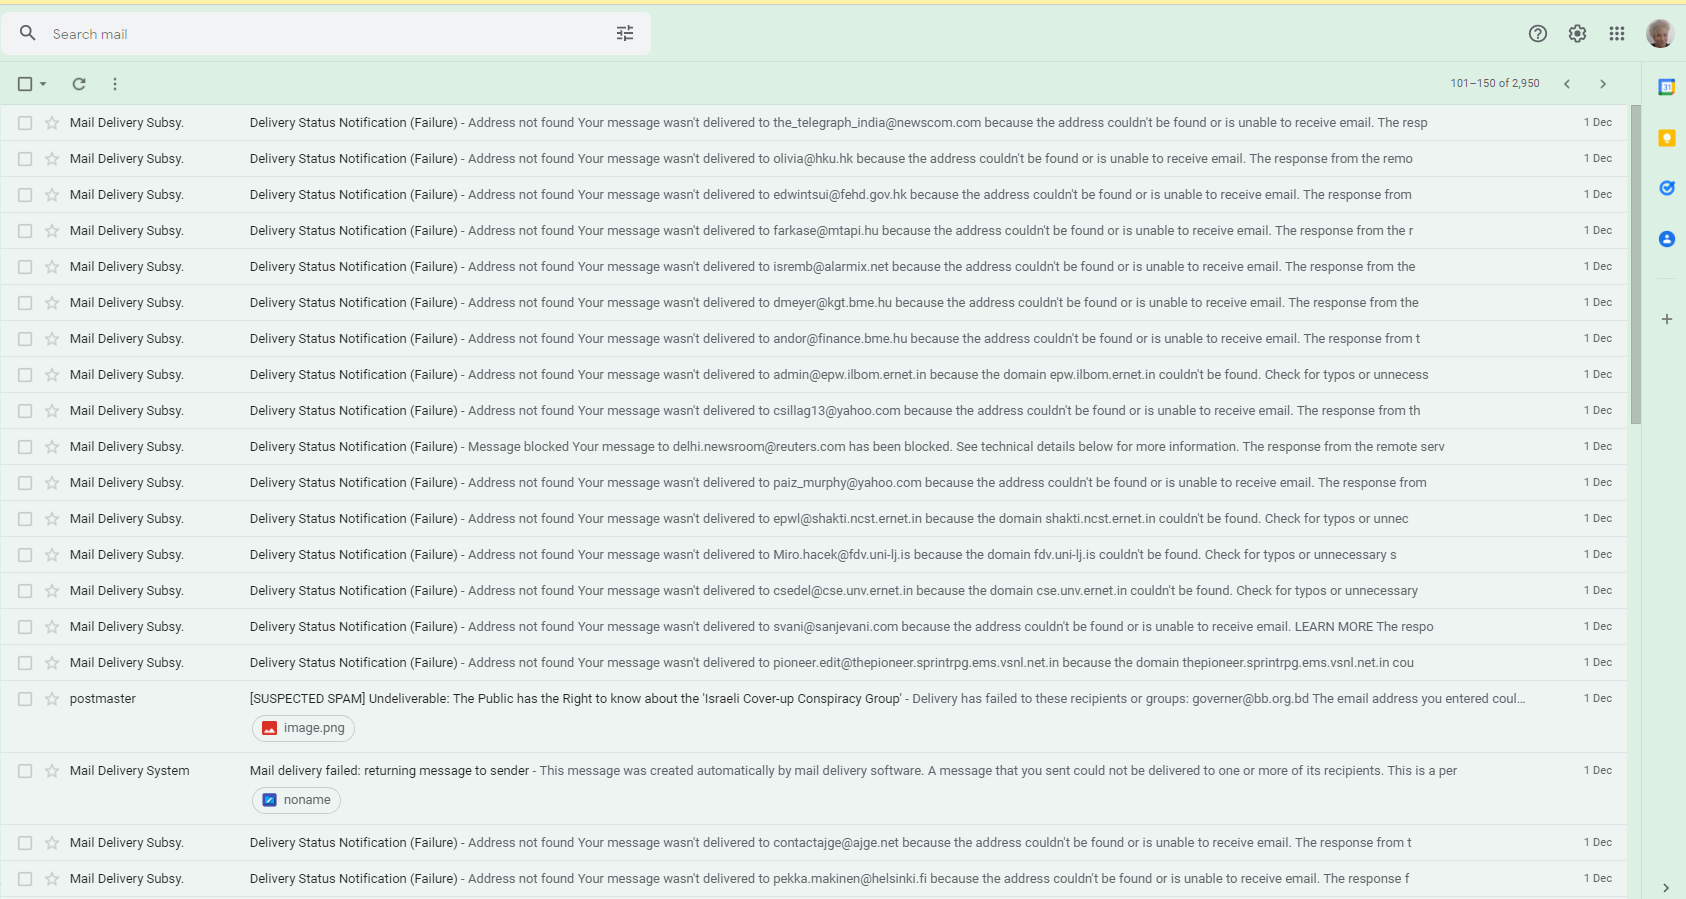Select the admin@epw.ilbom.ernet.in email checkbox
The image size is (1686, 899).
pyautogui.click(x=25, y=375)
